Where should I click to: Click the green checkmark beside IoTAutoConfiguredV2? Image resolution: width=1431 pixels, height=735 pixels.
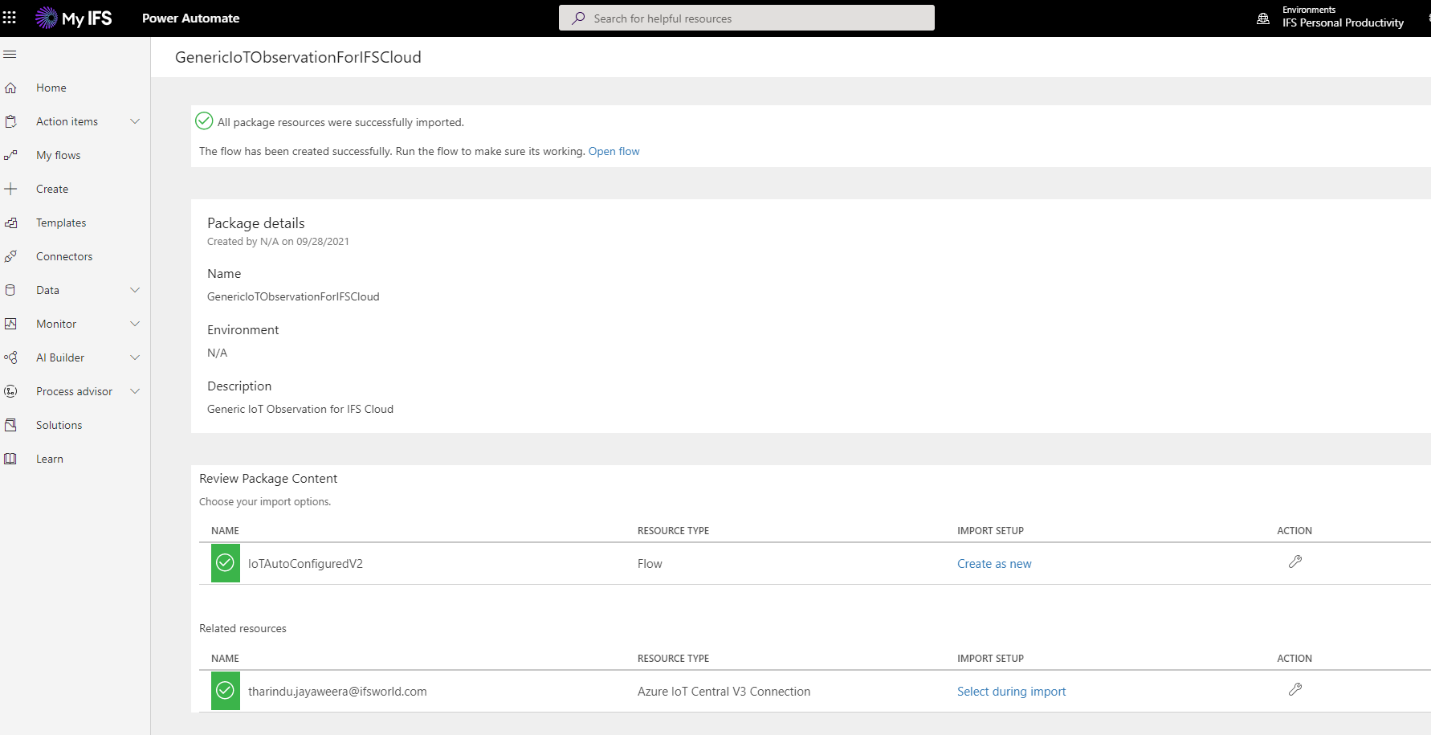pyautogui.click(x=225, y=563)
